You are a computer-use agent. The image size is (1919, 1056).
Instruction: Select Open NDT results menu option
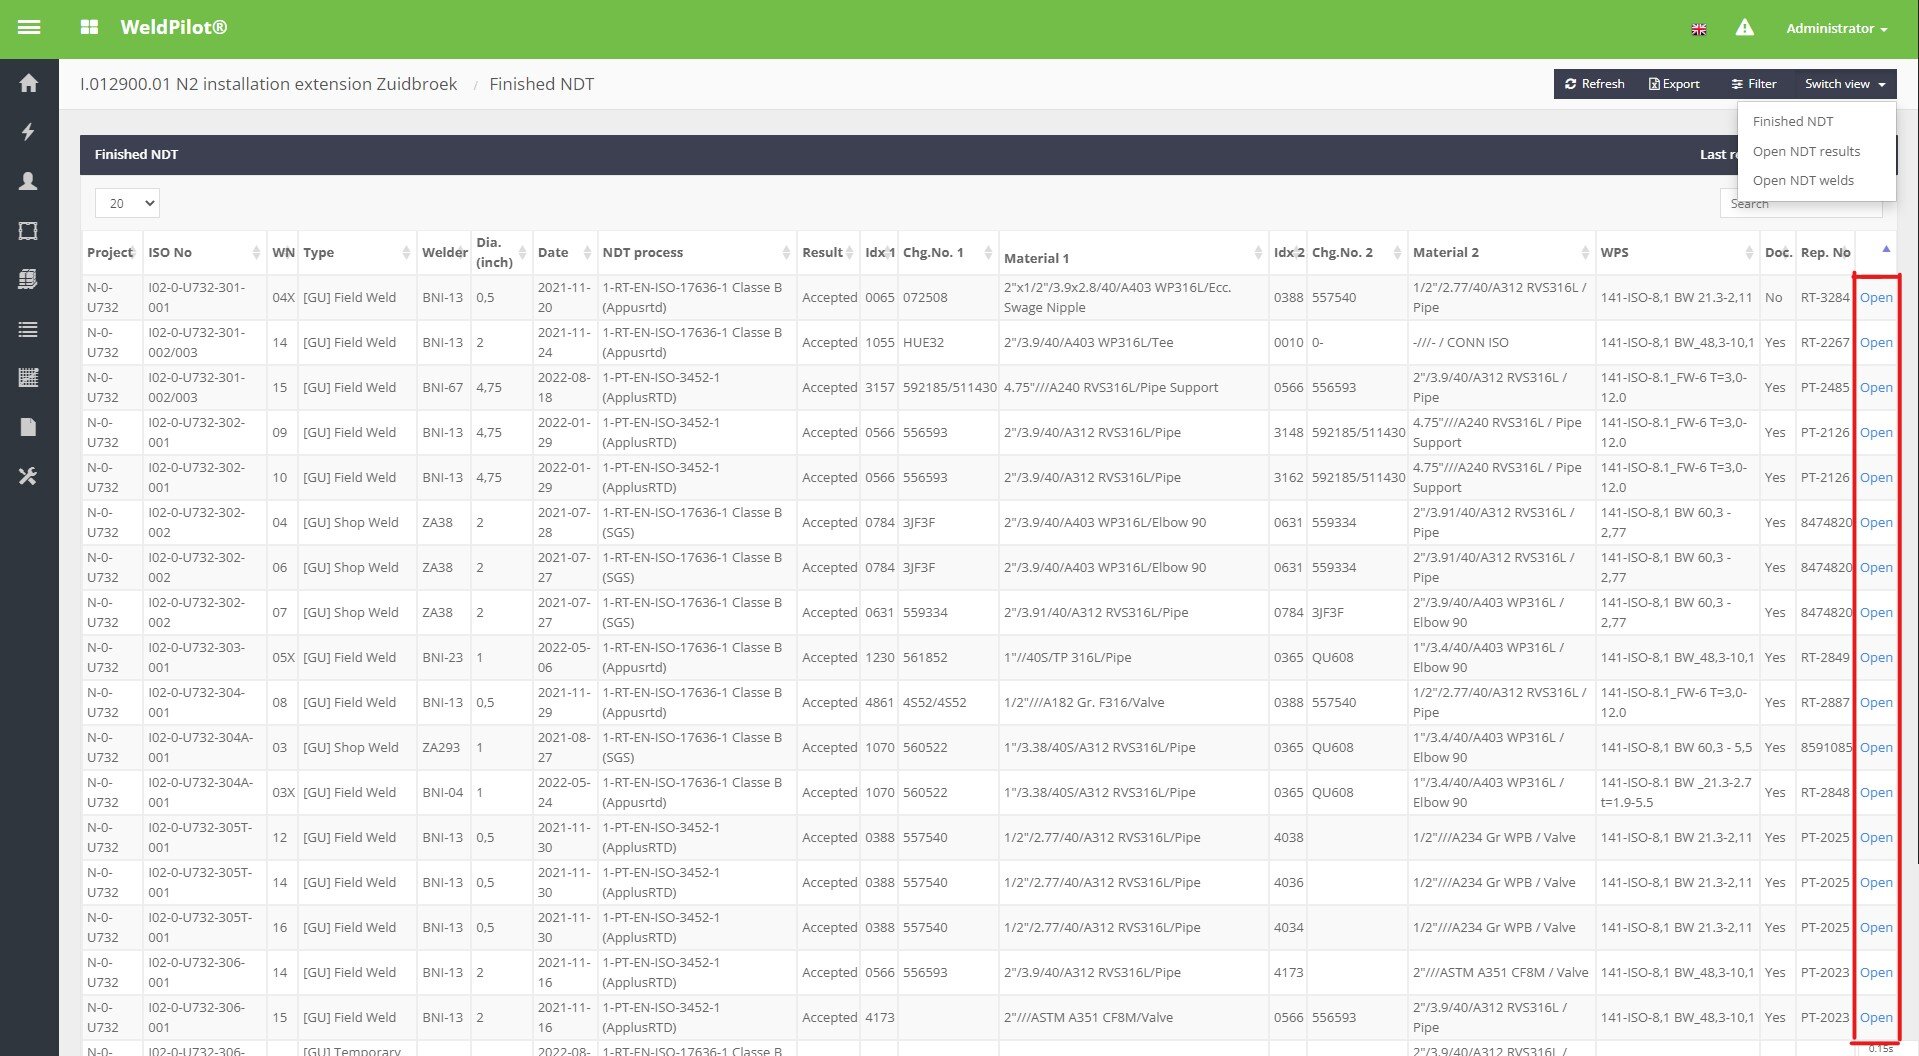tap(1806, 151)
